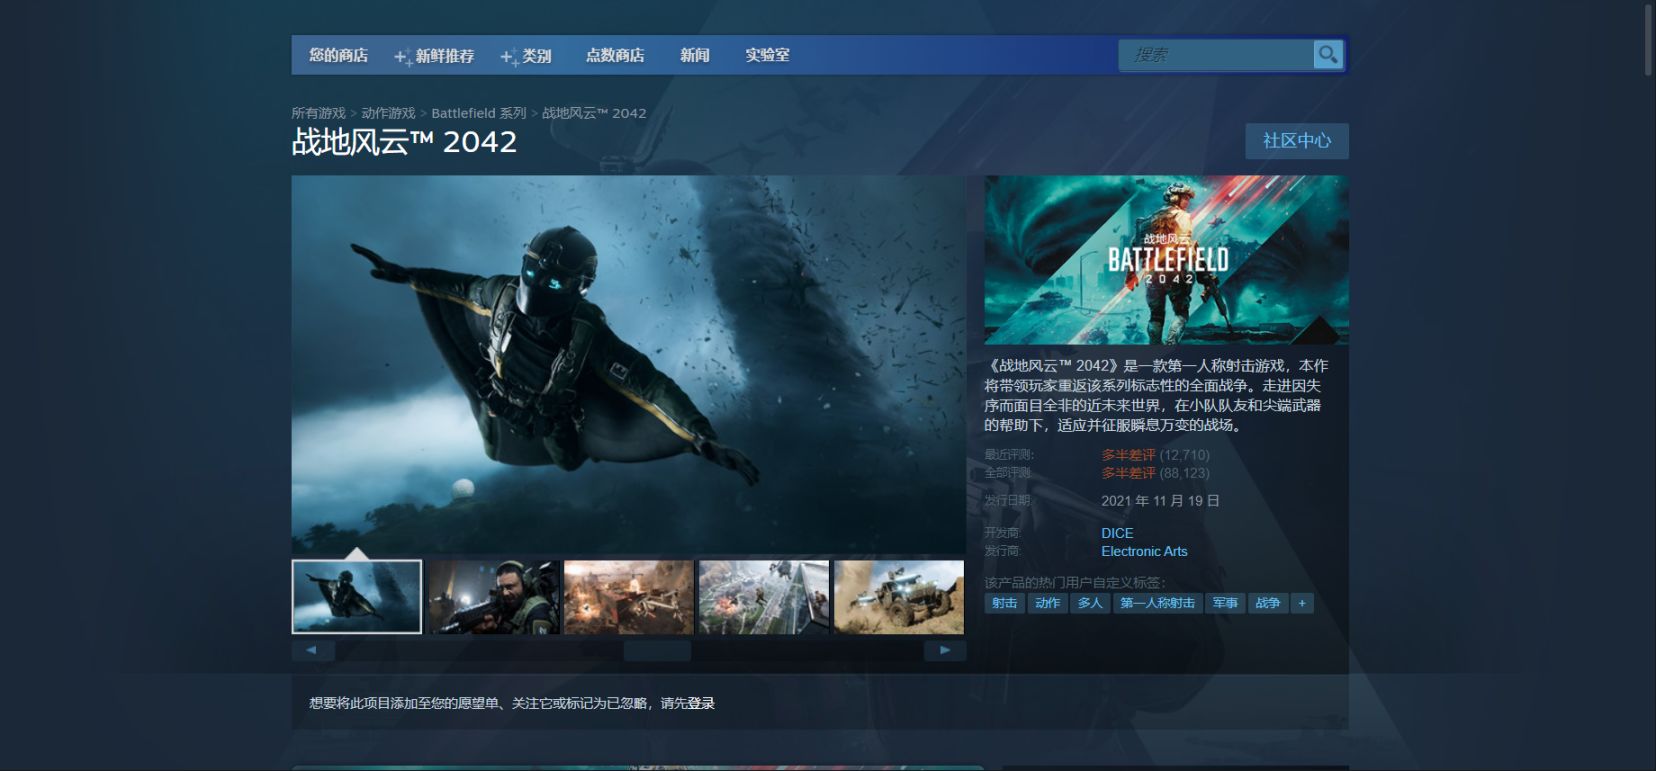Click the large wingsuit screenshot preview
This screenshot has height=771, width=1656.
(x=629, y=365)
